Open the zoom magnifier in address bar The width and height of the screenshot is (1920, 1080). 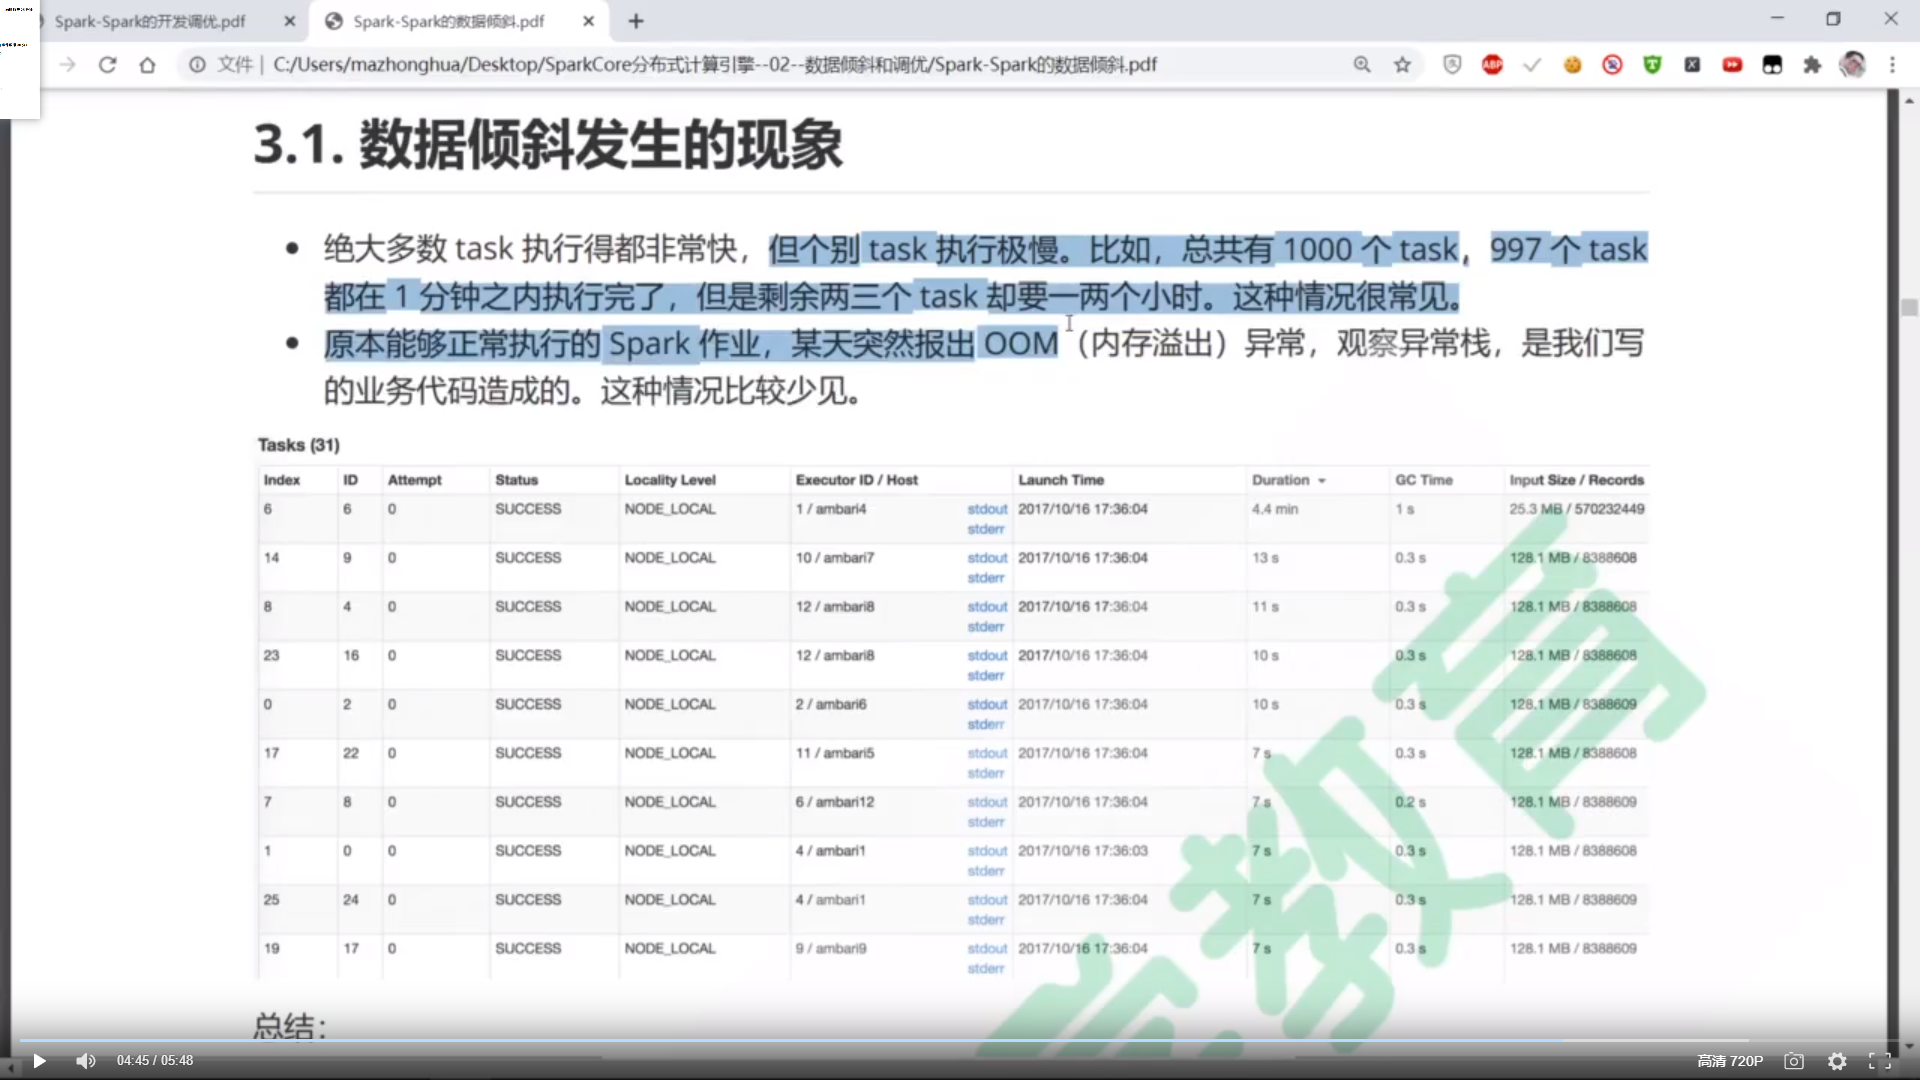(x=1362, y=65)
